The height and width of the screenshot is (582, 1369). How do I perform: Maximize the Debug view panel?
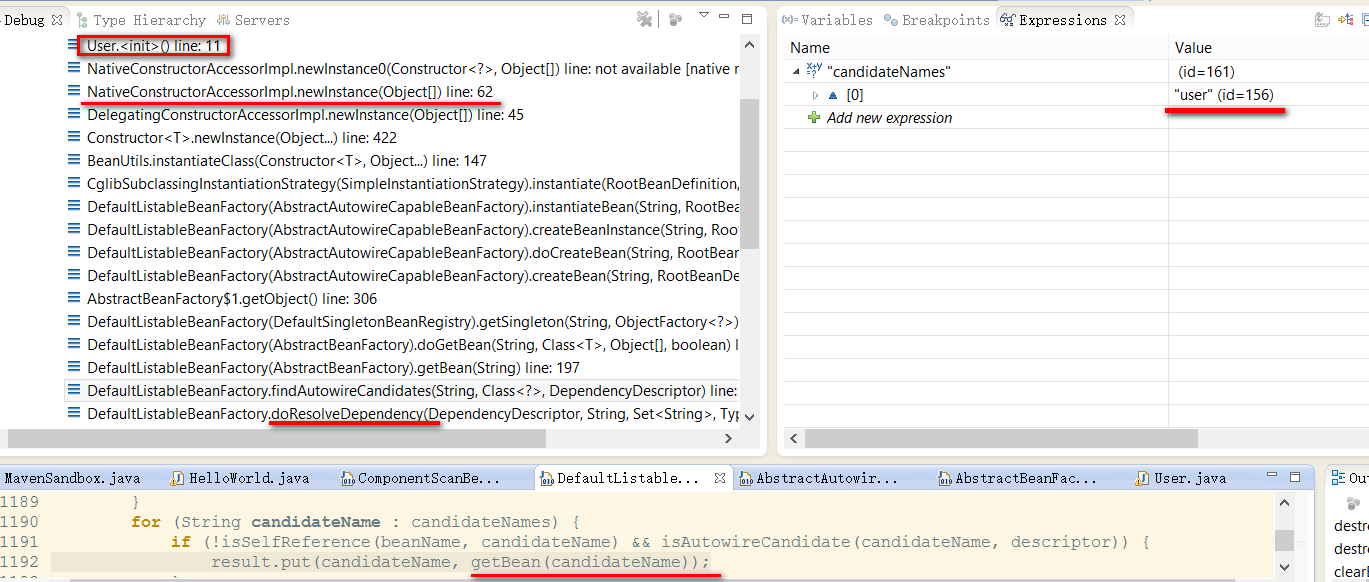click(x=747, y=18)
